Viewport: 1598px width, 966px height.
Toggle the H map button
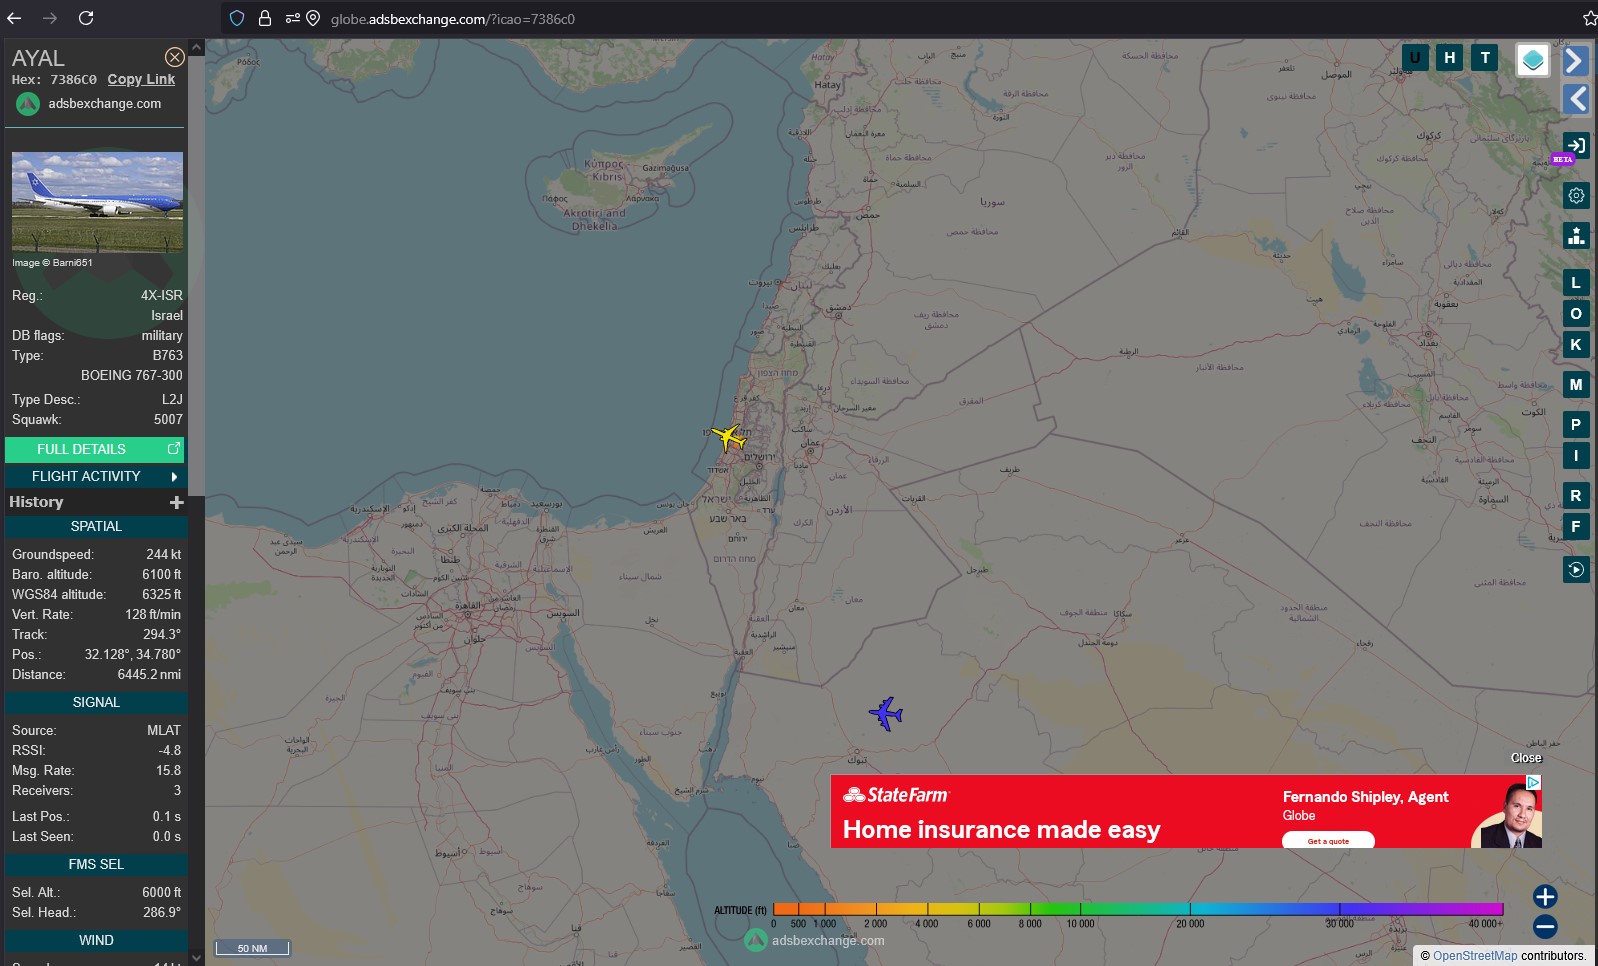(1450, 58)
